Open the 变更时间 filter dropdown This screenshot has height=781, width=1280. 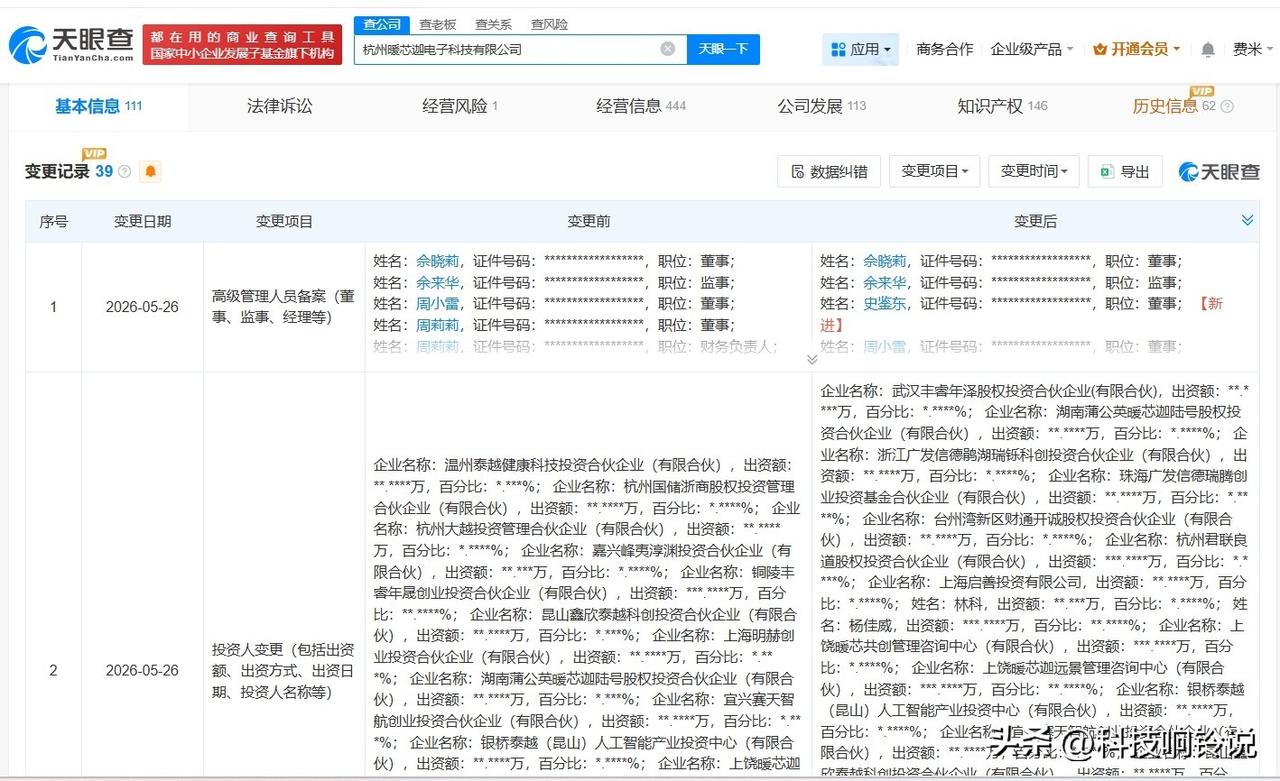pyautogui.click(x=1034, y=171)
